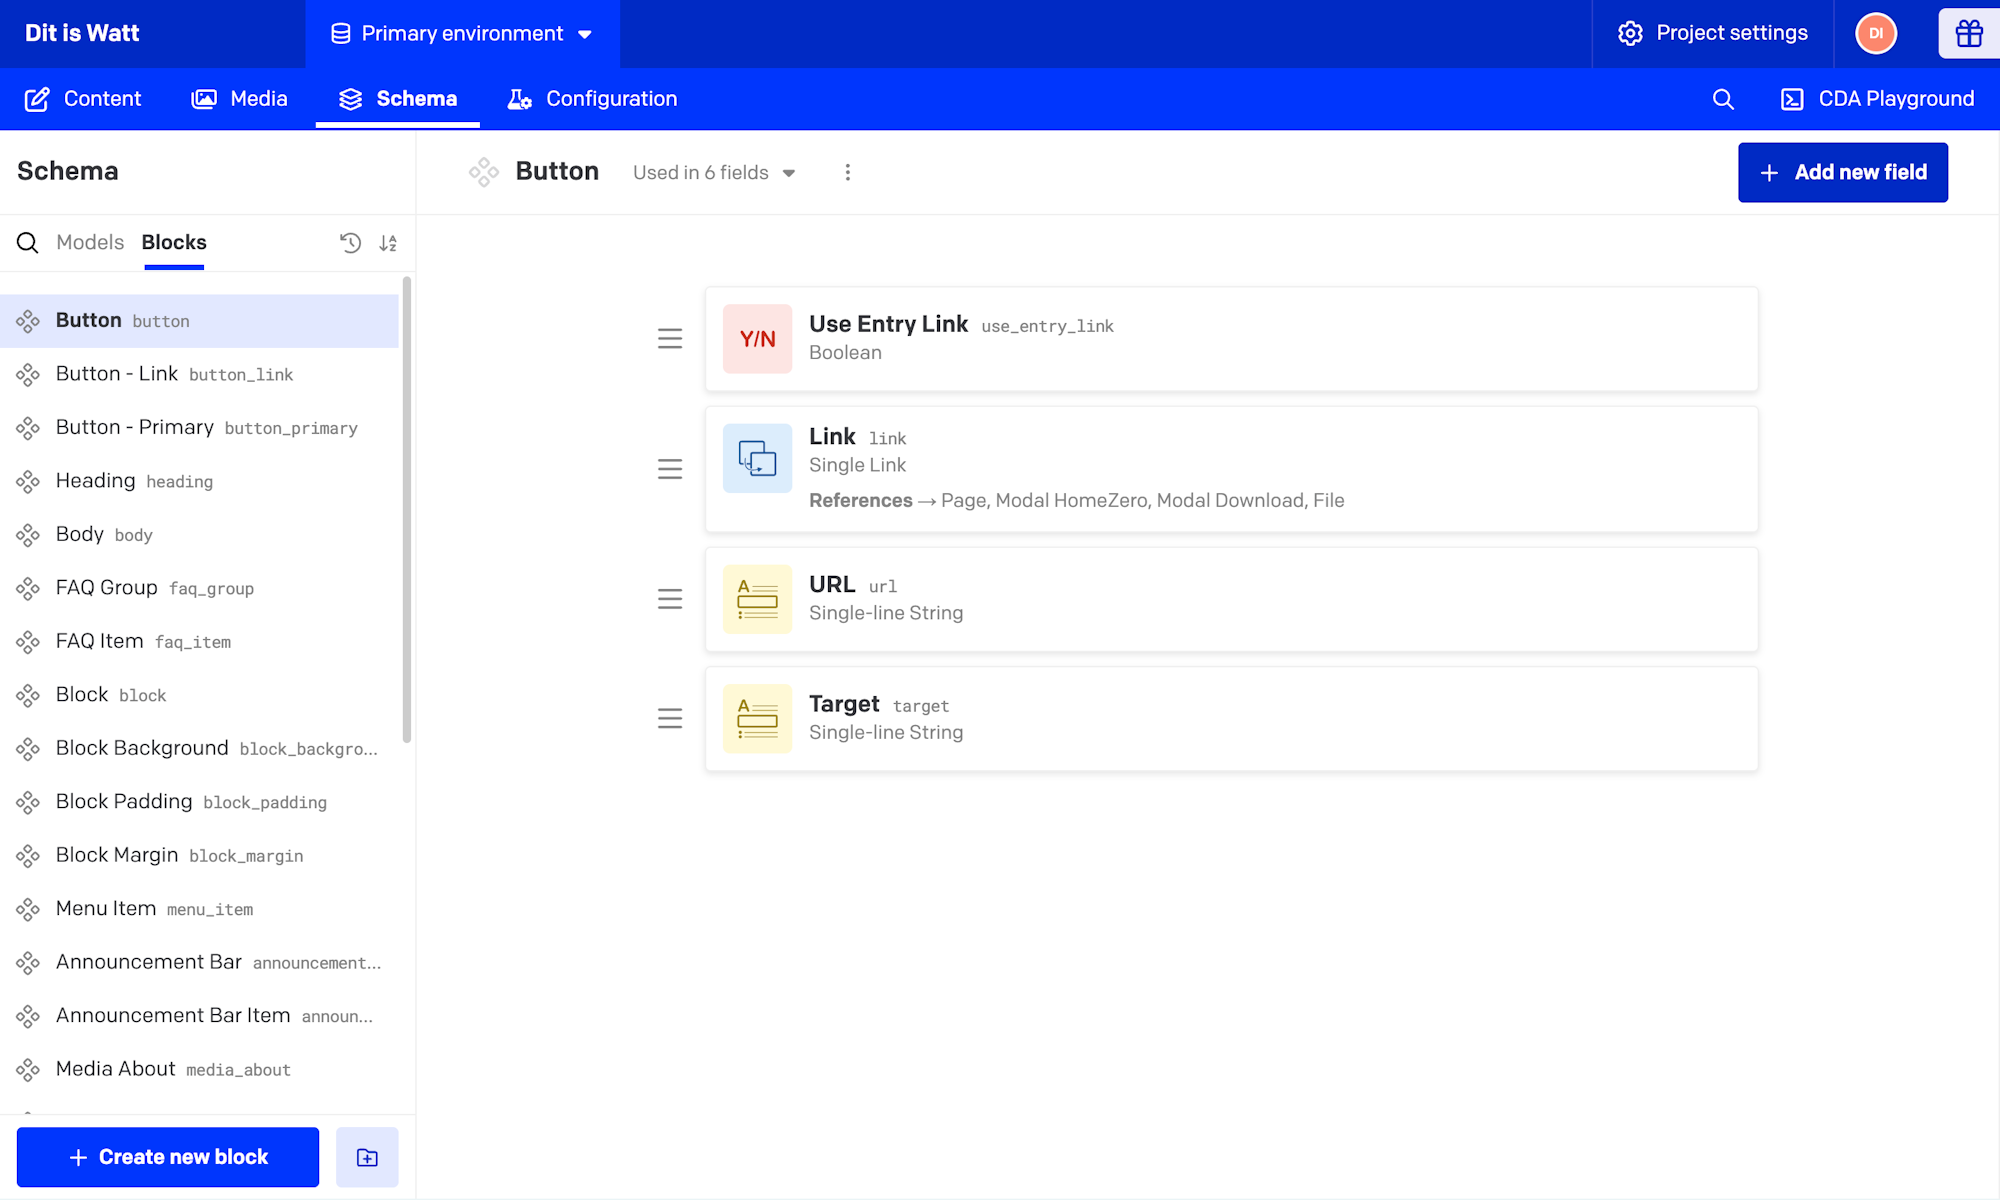Click the Button block title heading
The width and height of the screenshot is (2000, 1200).
(557, 171)
